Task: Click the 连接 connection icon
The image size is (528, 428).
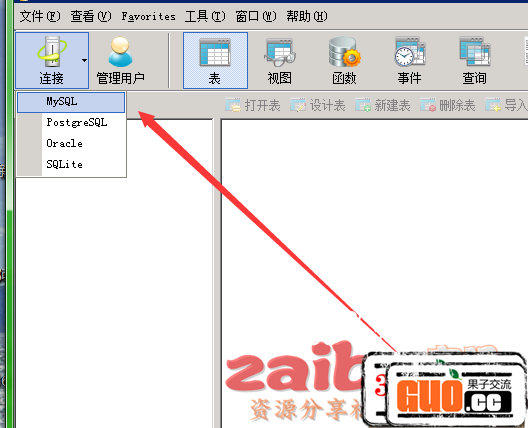Action: click(x=52, y=60)
